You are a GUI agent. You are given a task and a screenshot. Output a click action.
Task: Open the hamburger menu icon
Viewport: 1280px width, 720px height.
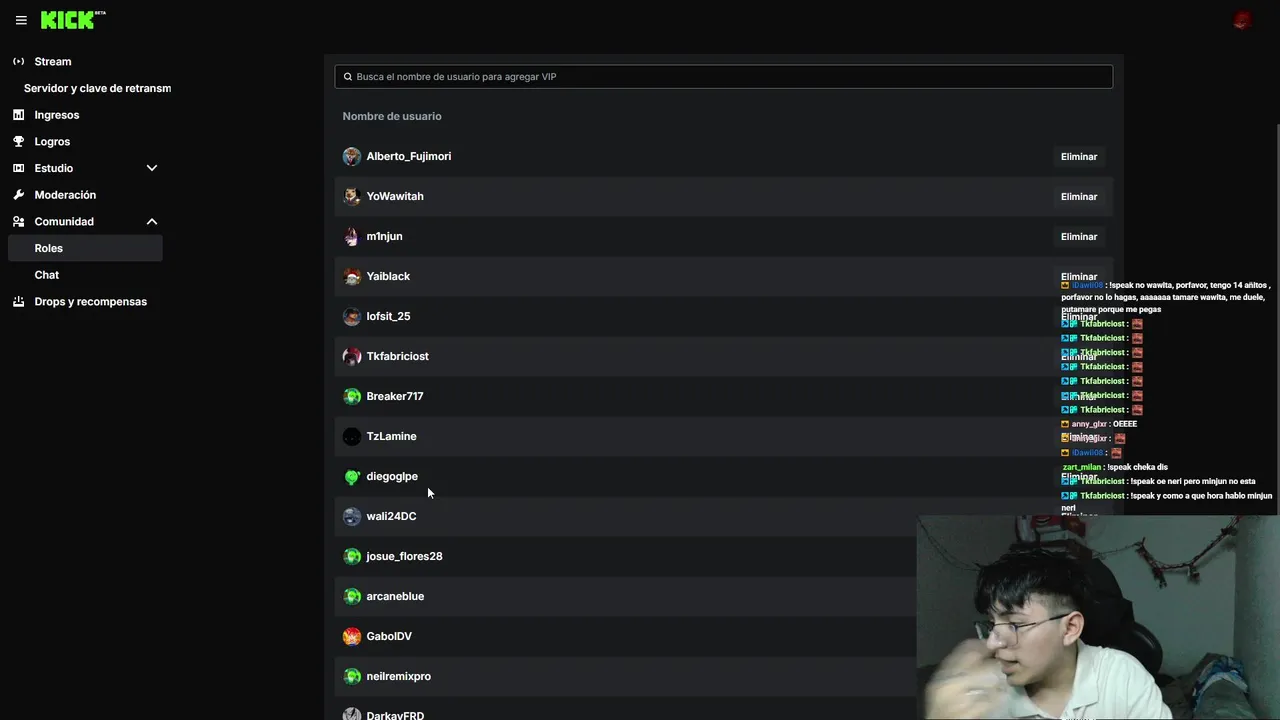pyautogui.click(x=21, y=20)
